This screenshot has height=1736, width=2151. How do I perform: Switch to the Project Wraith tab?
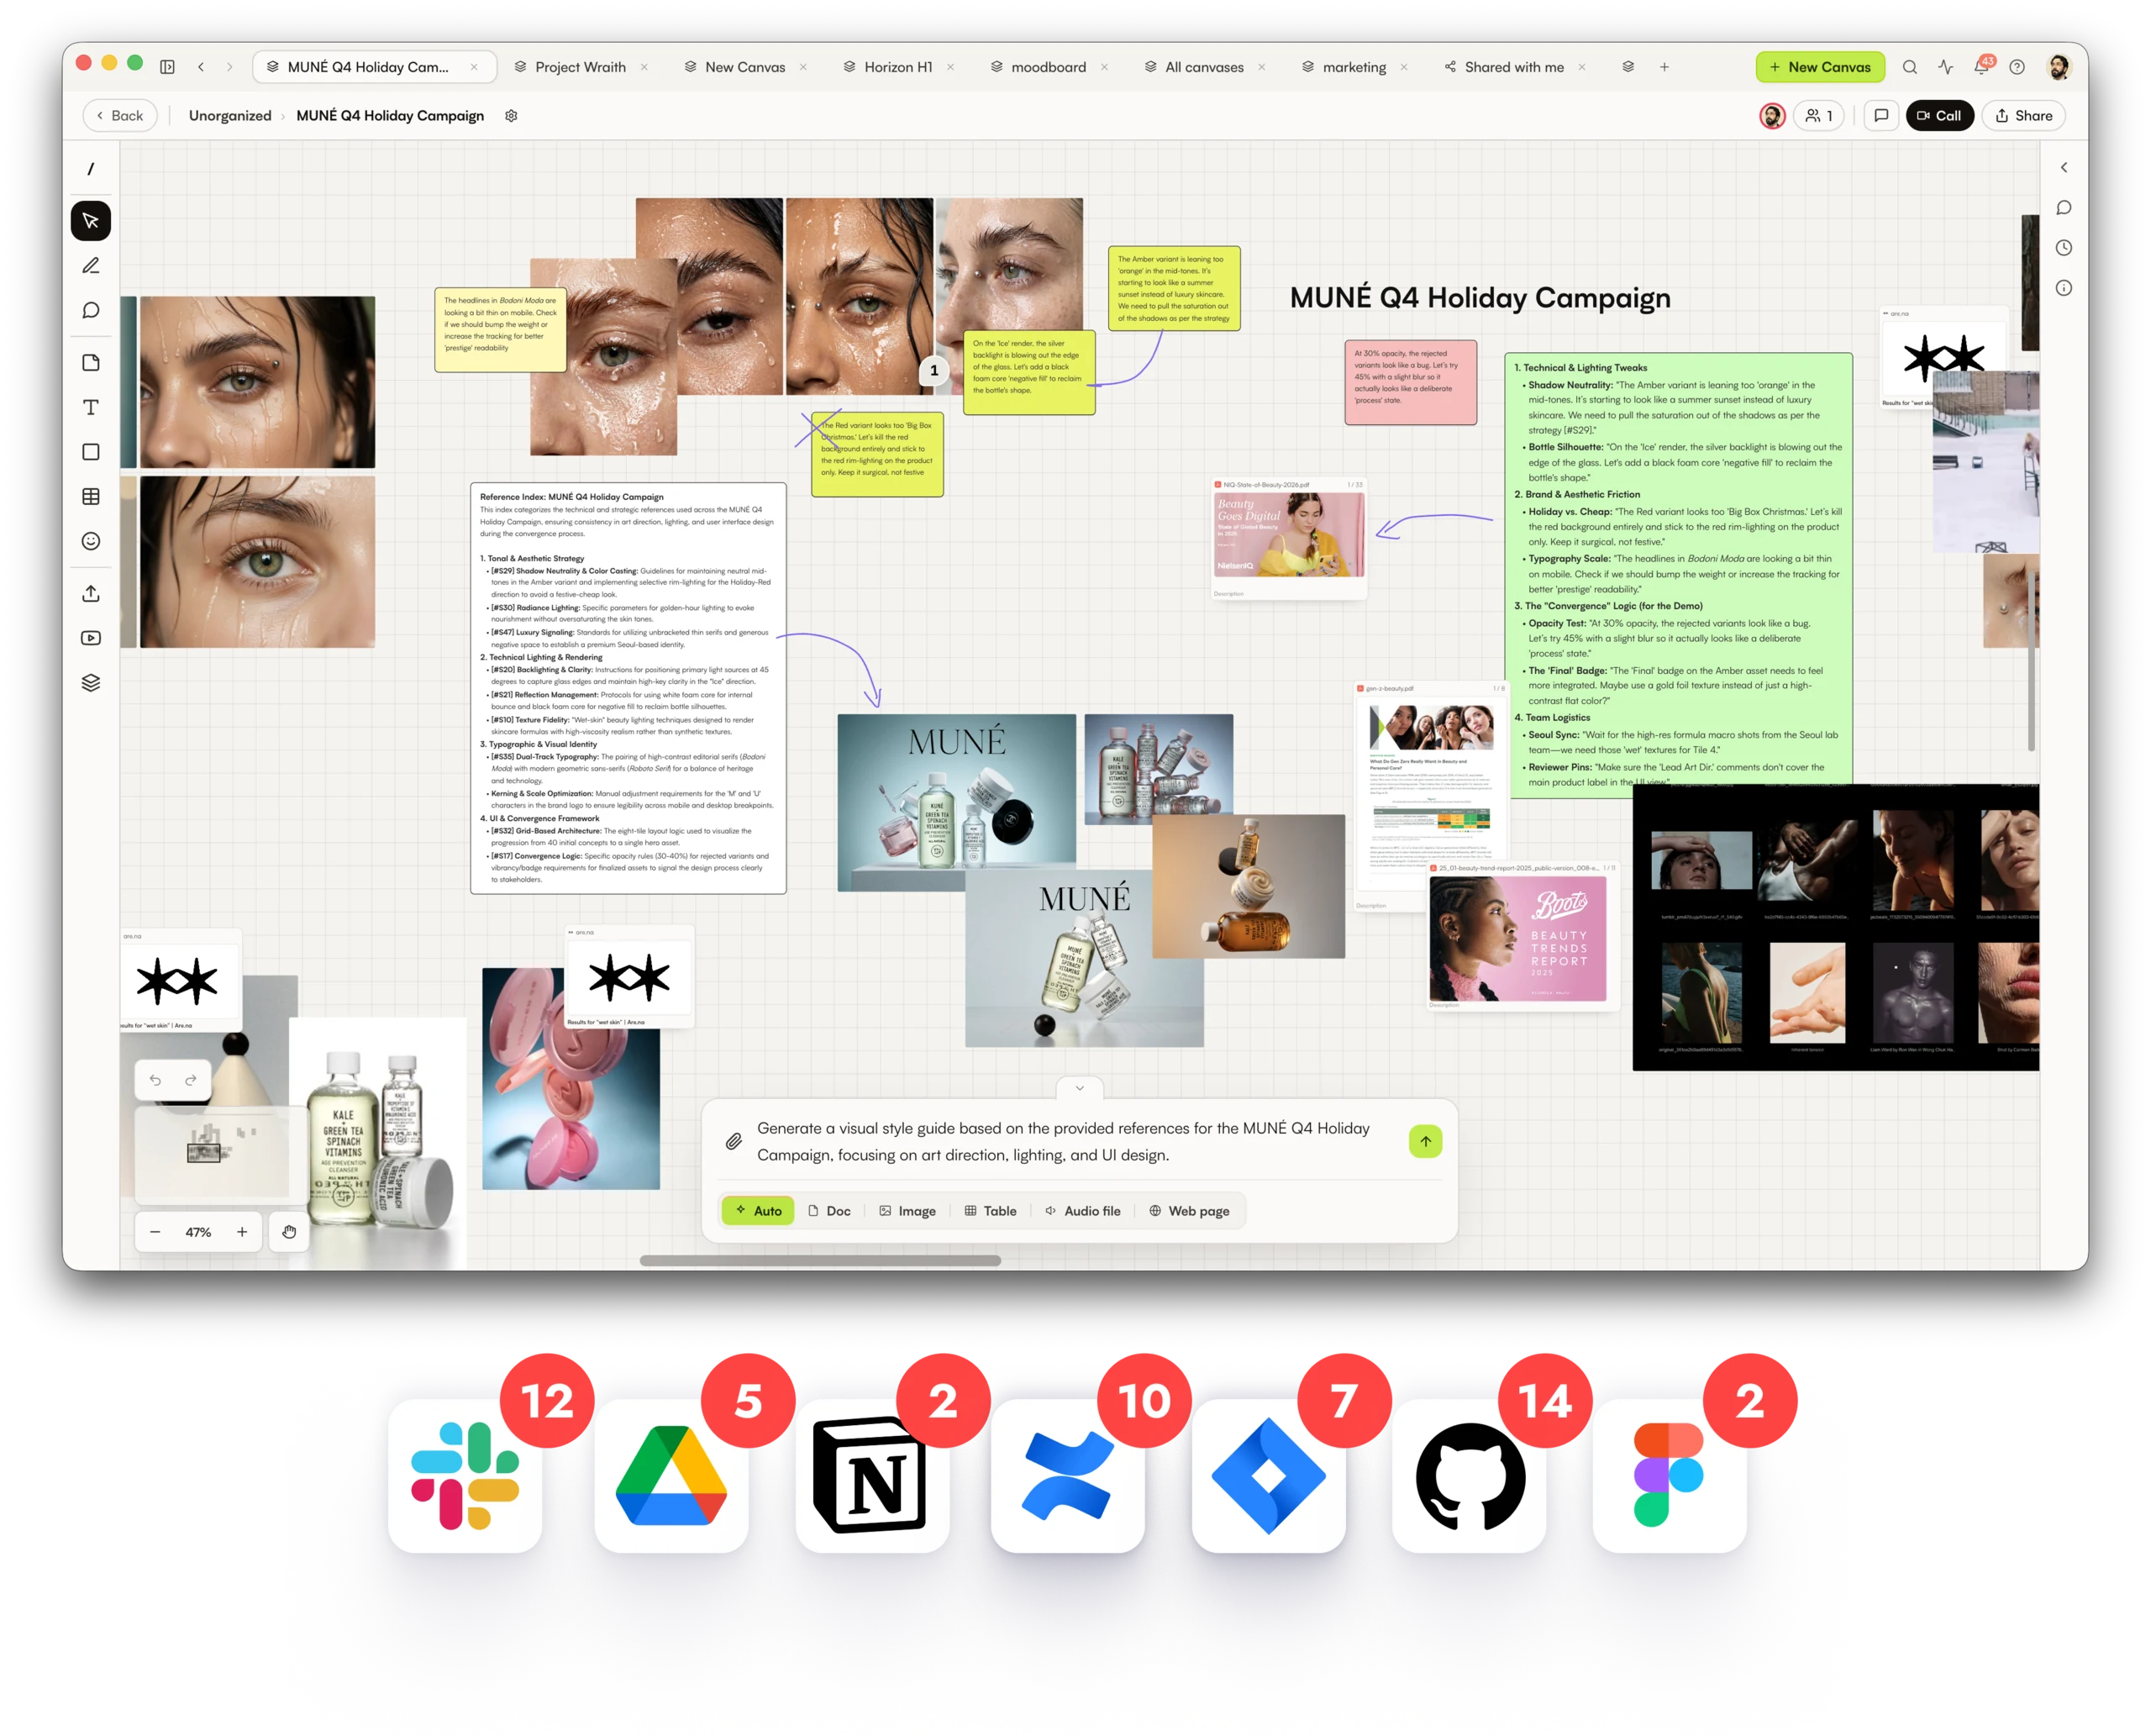[x=580, y=67]
